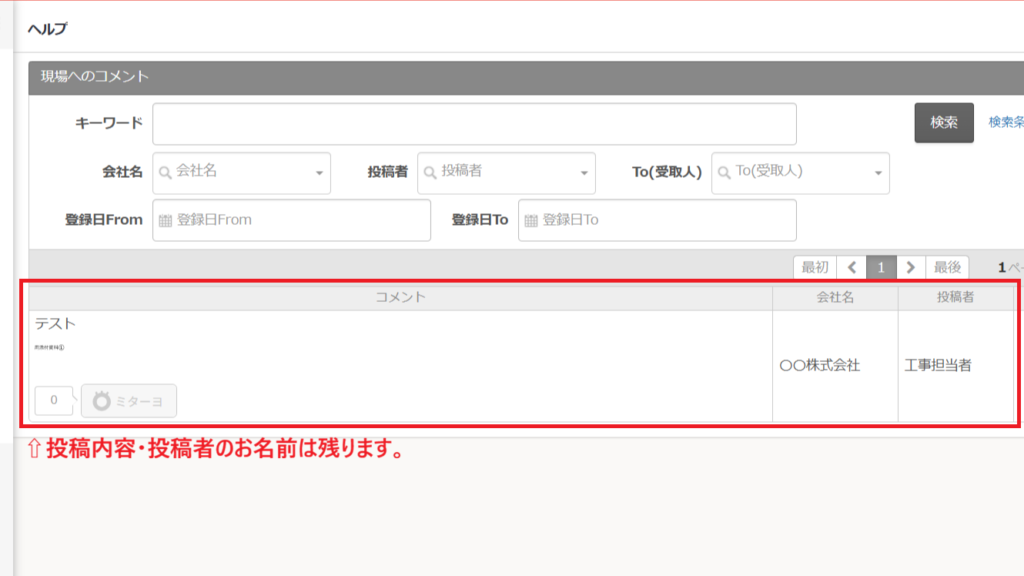Image resolution: width=1024 pixels, height=576 pixels.
Task: Click the calendar icon in 登録日From field
Action: (x=166, y=220)
